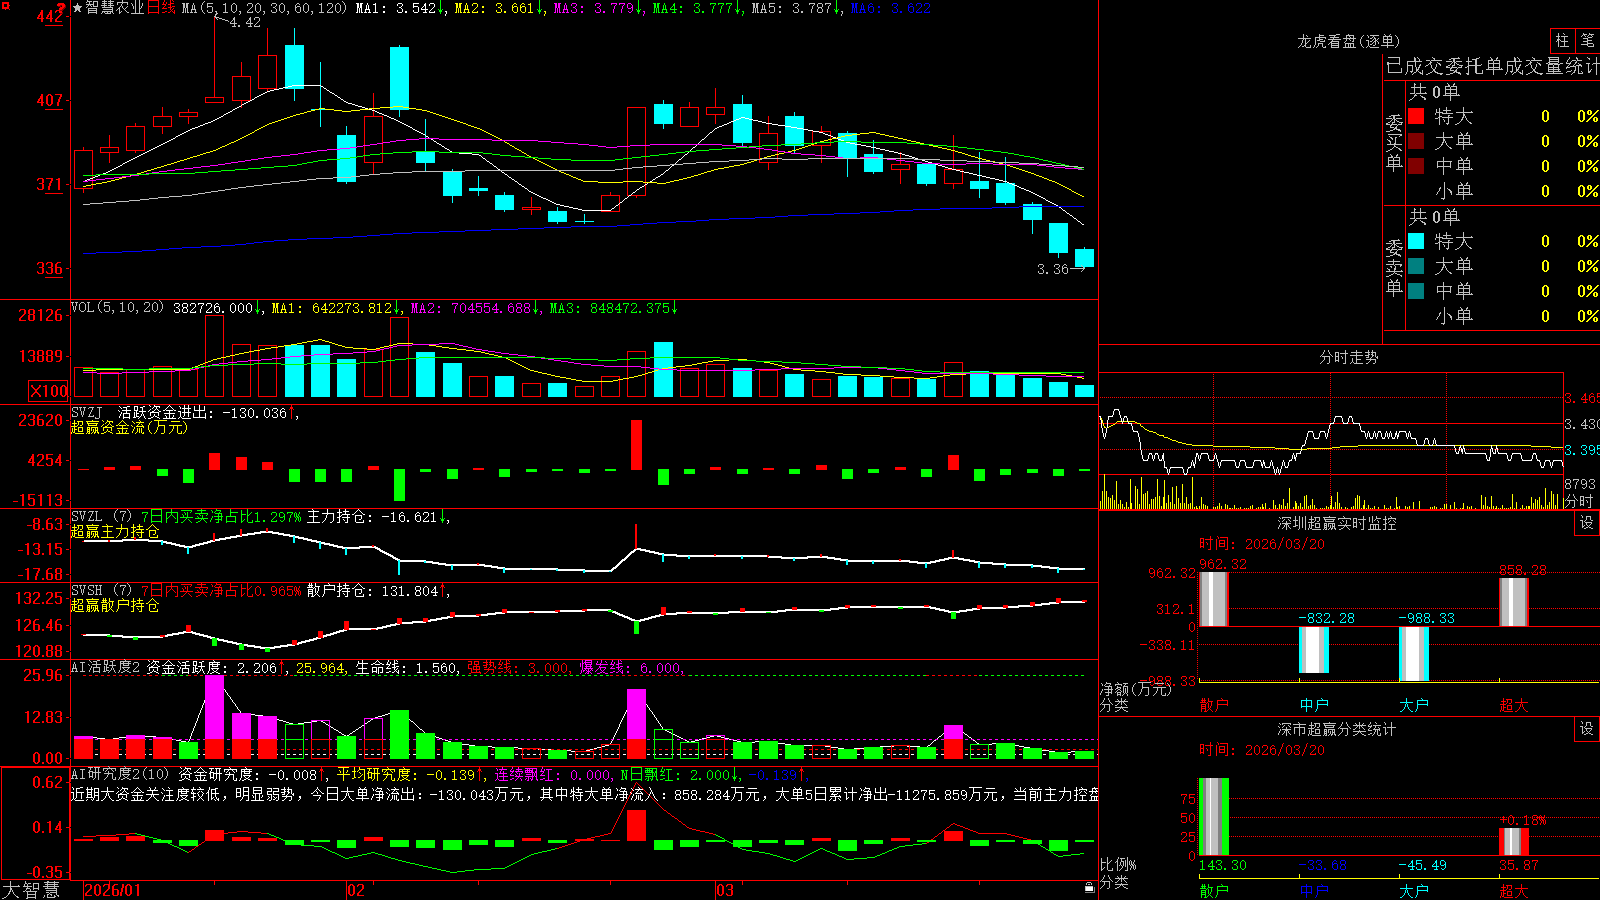Click the 已成交委托单成交量统计 header
Screen dimensions: 1600x900
[1492, 66]
